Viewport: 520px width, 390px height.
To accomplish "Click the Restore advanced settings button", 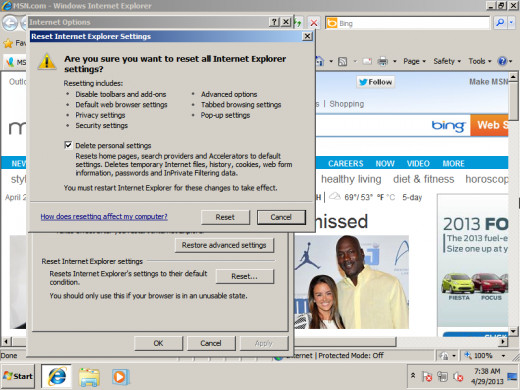I will tap(224, 245).
